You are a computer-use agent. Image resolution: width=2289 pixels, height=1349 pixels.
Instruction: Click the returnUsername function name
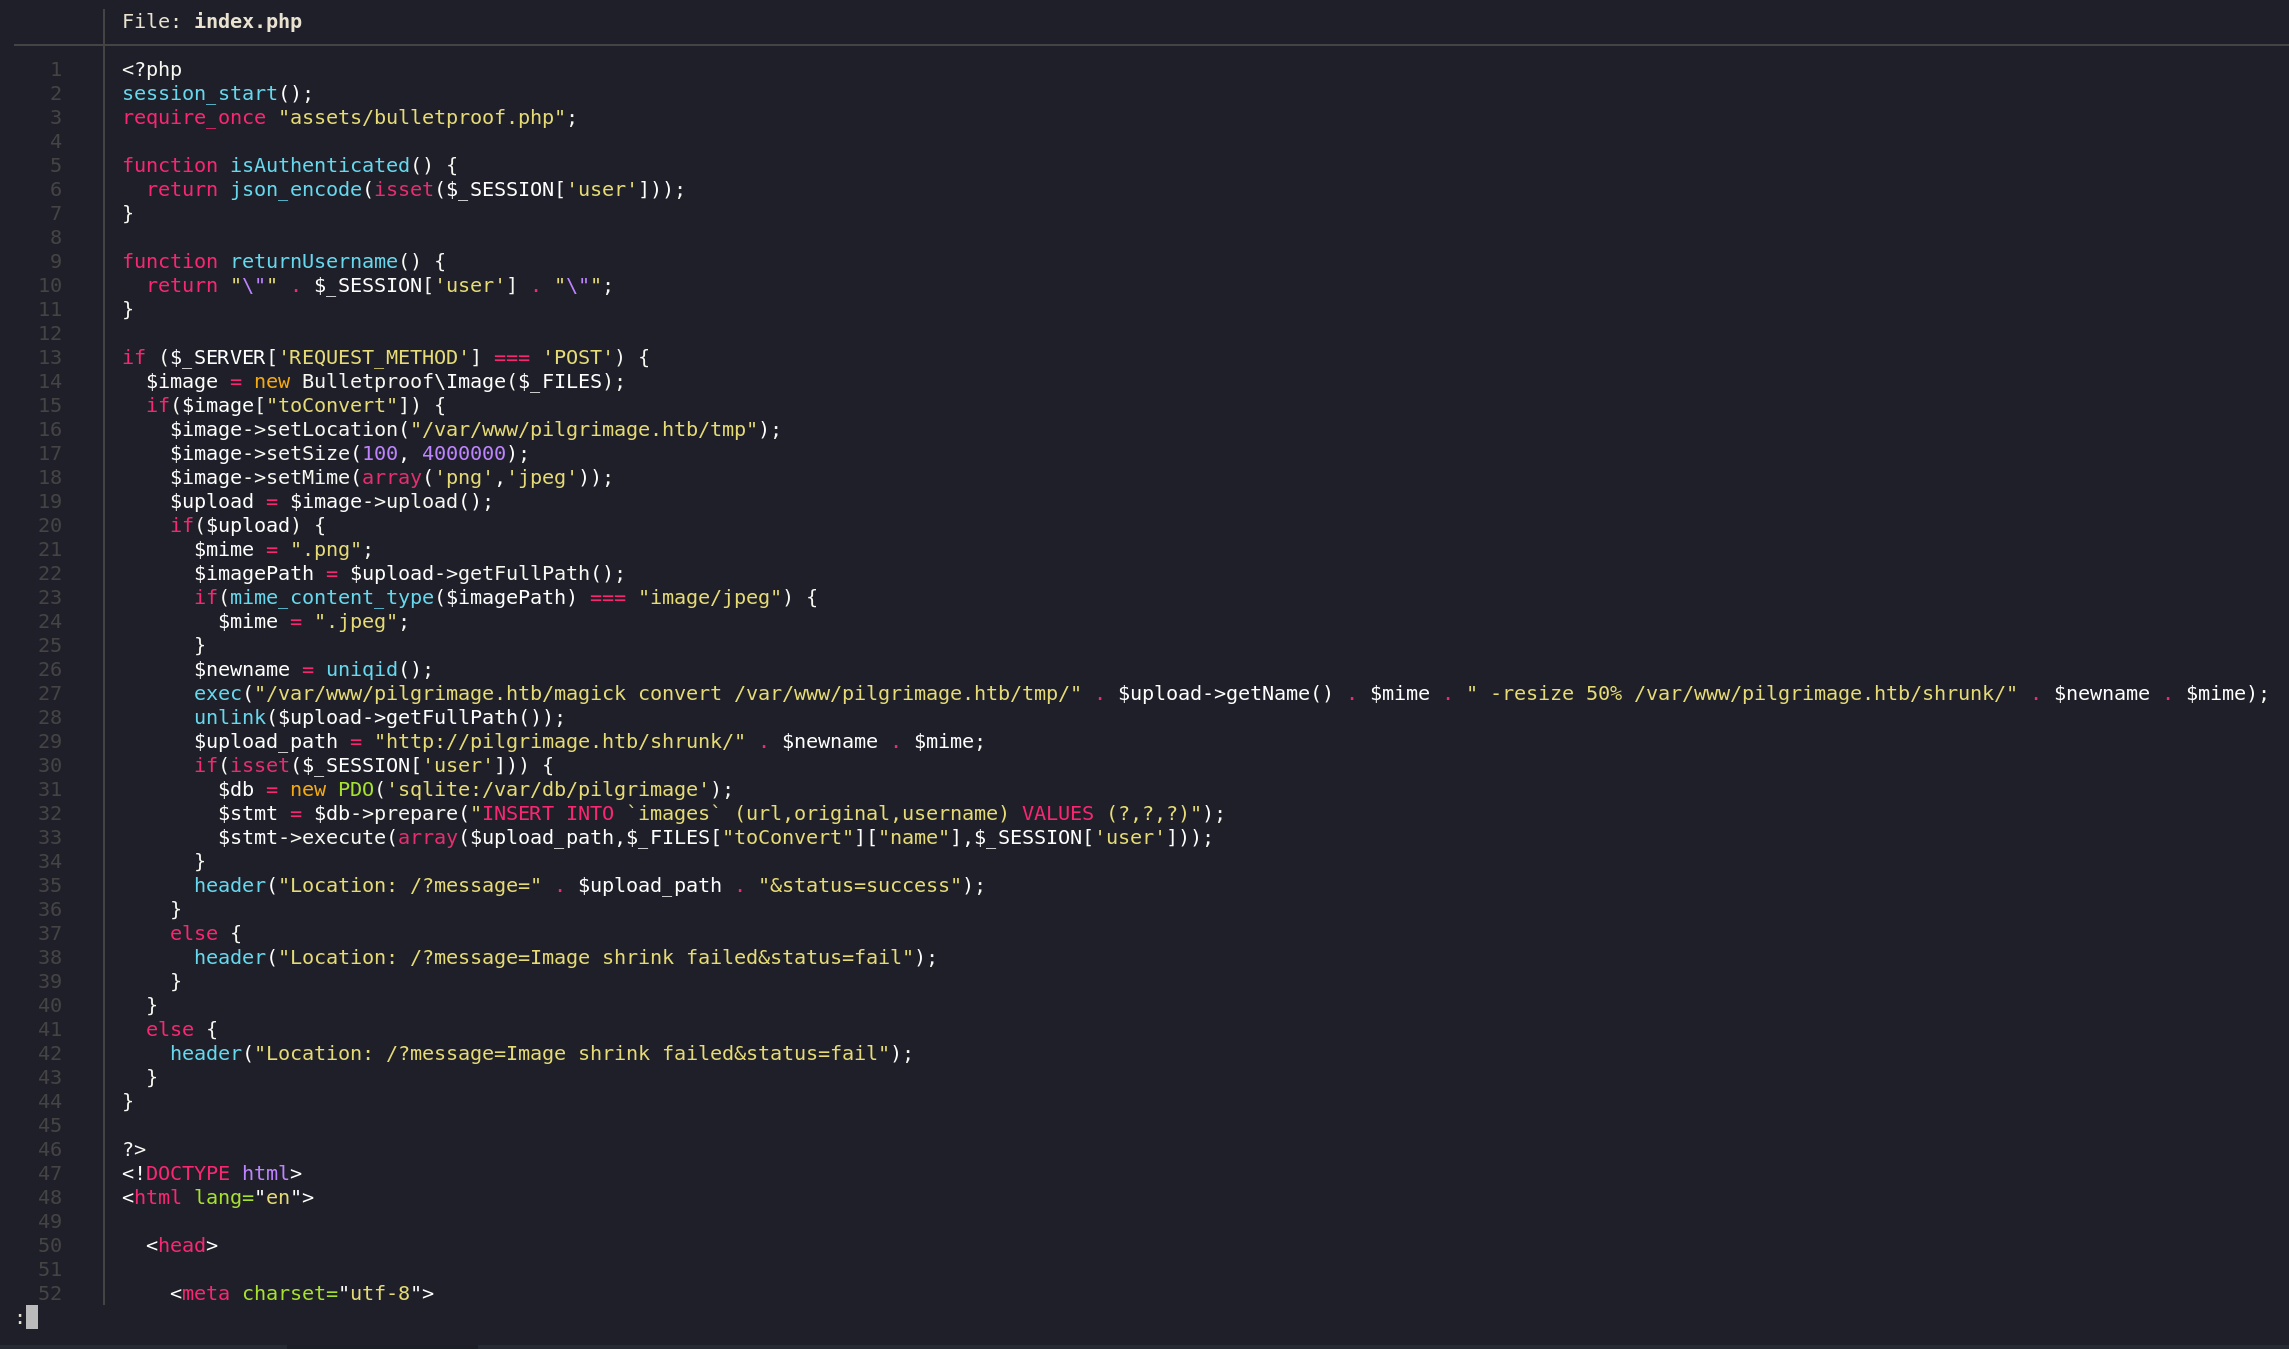point(314,261)
